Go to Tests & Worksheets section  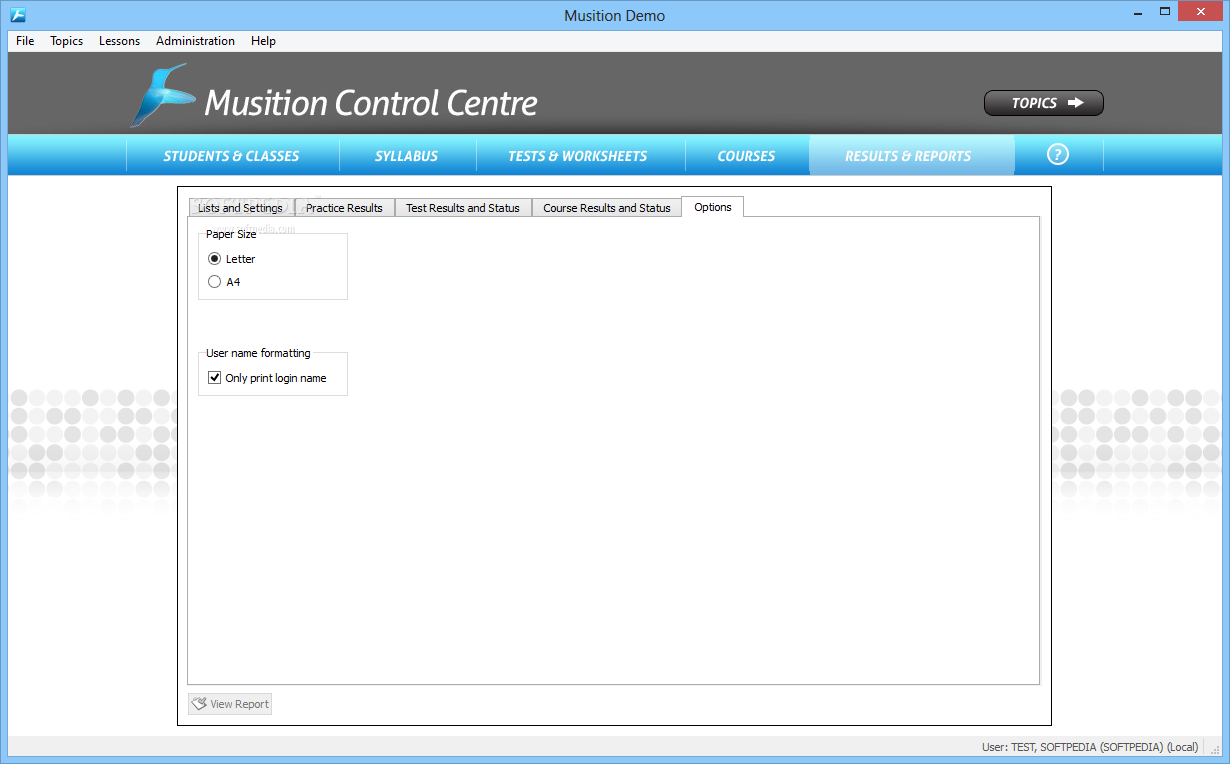point(578,156)
